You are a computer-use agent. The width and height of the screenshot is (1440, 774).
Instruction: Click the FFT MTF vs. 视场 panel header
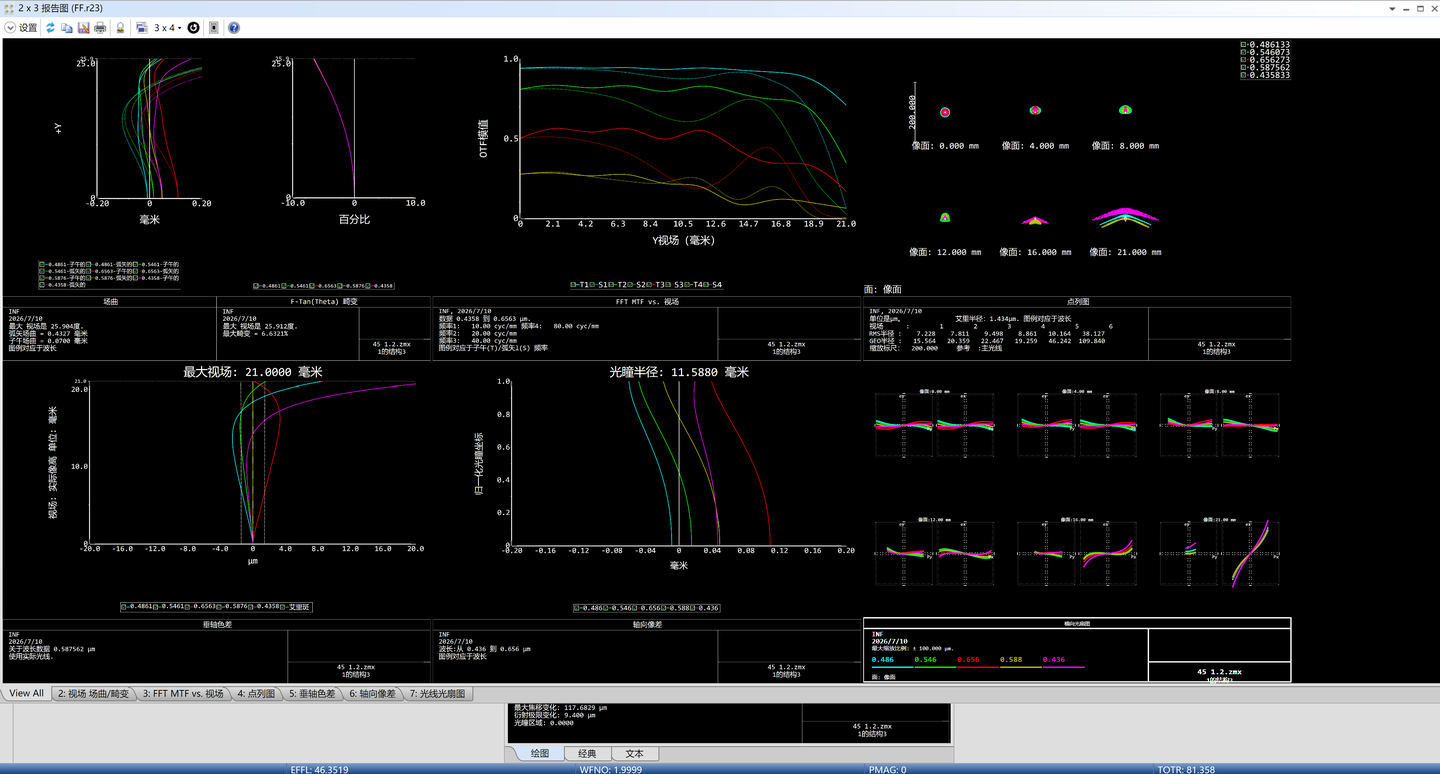pos(647,301)
